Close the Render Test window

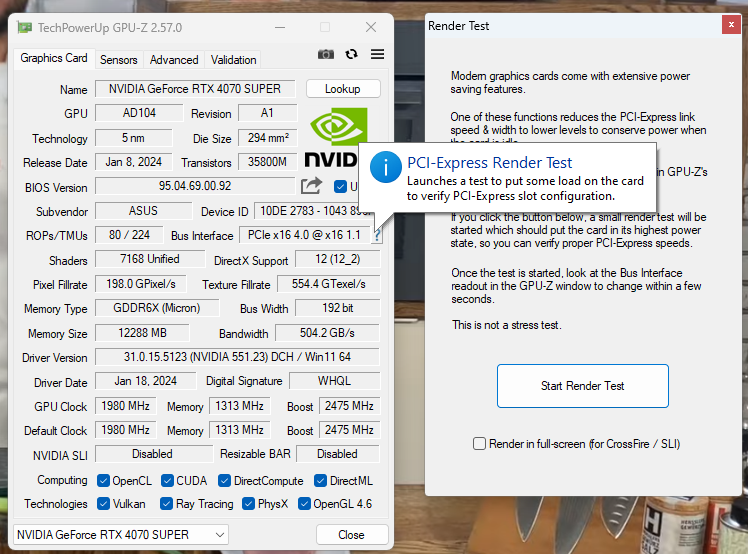[731, 25]
